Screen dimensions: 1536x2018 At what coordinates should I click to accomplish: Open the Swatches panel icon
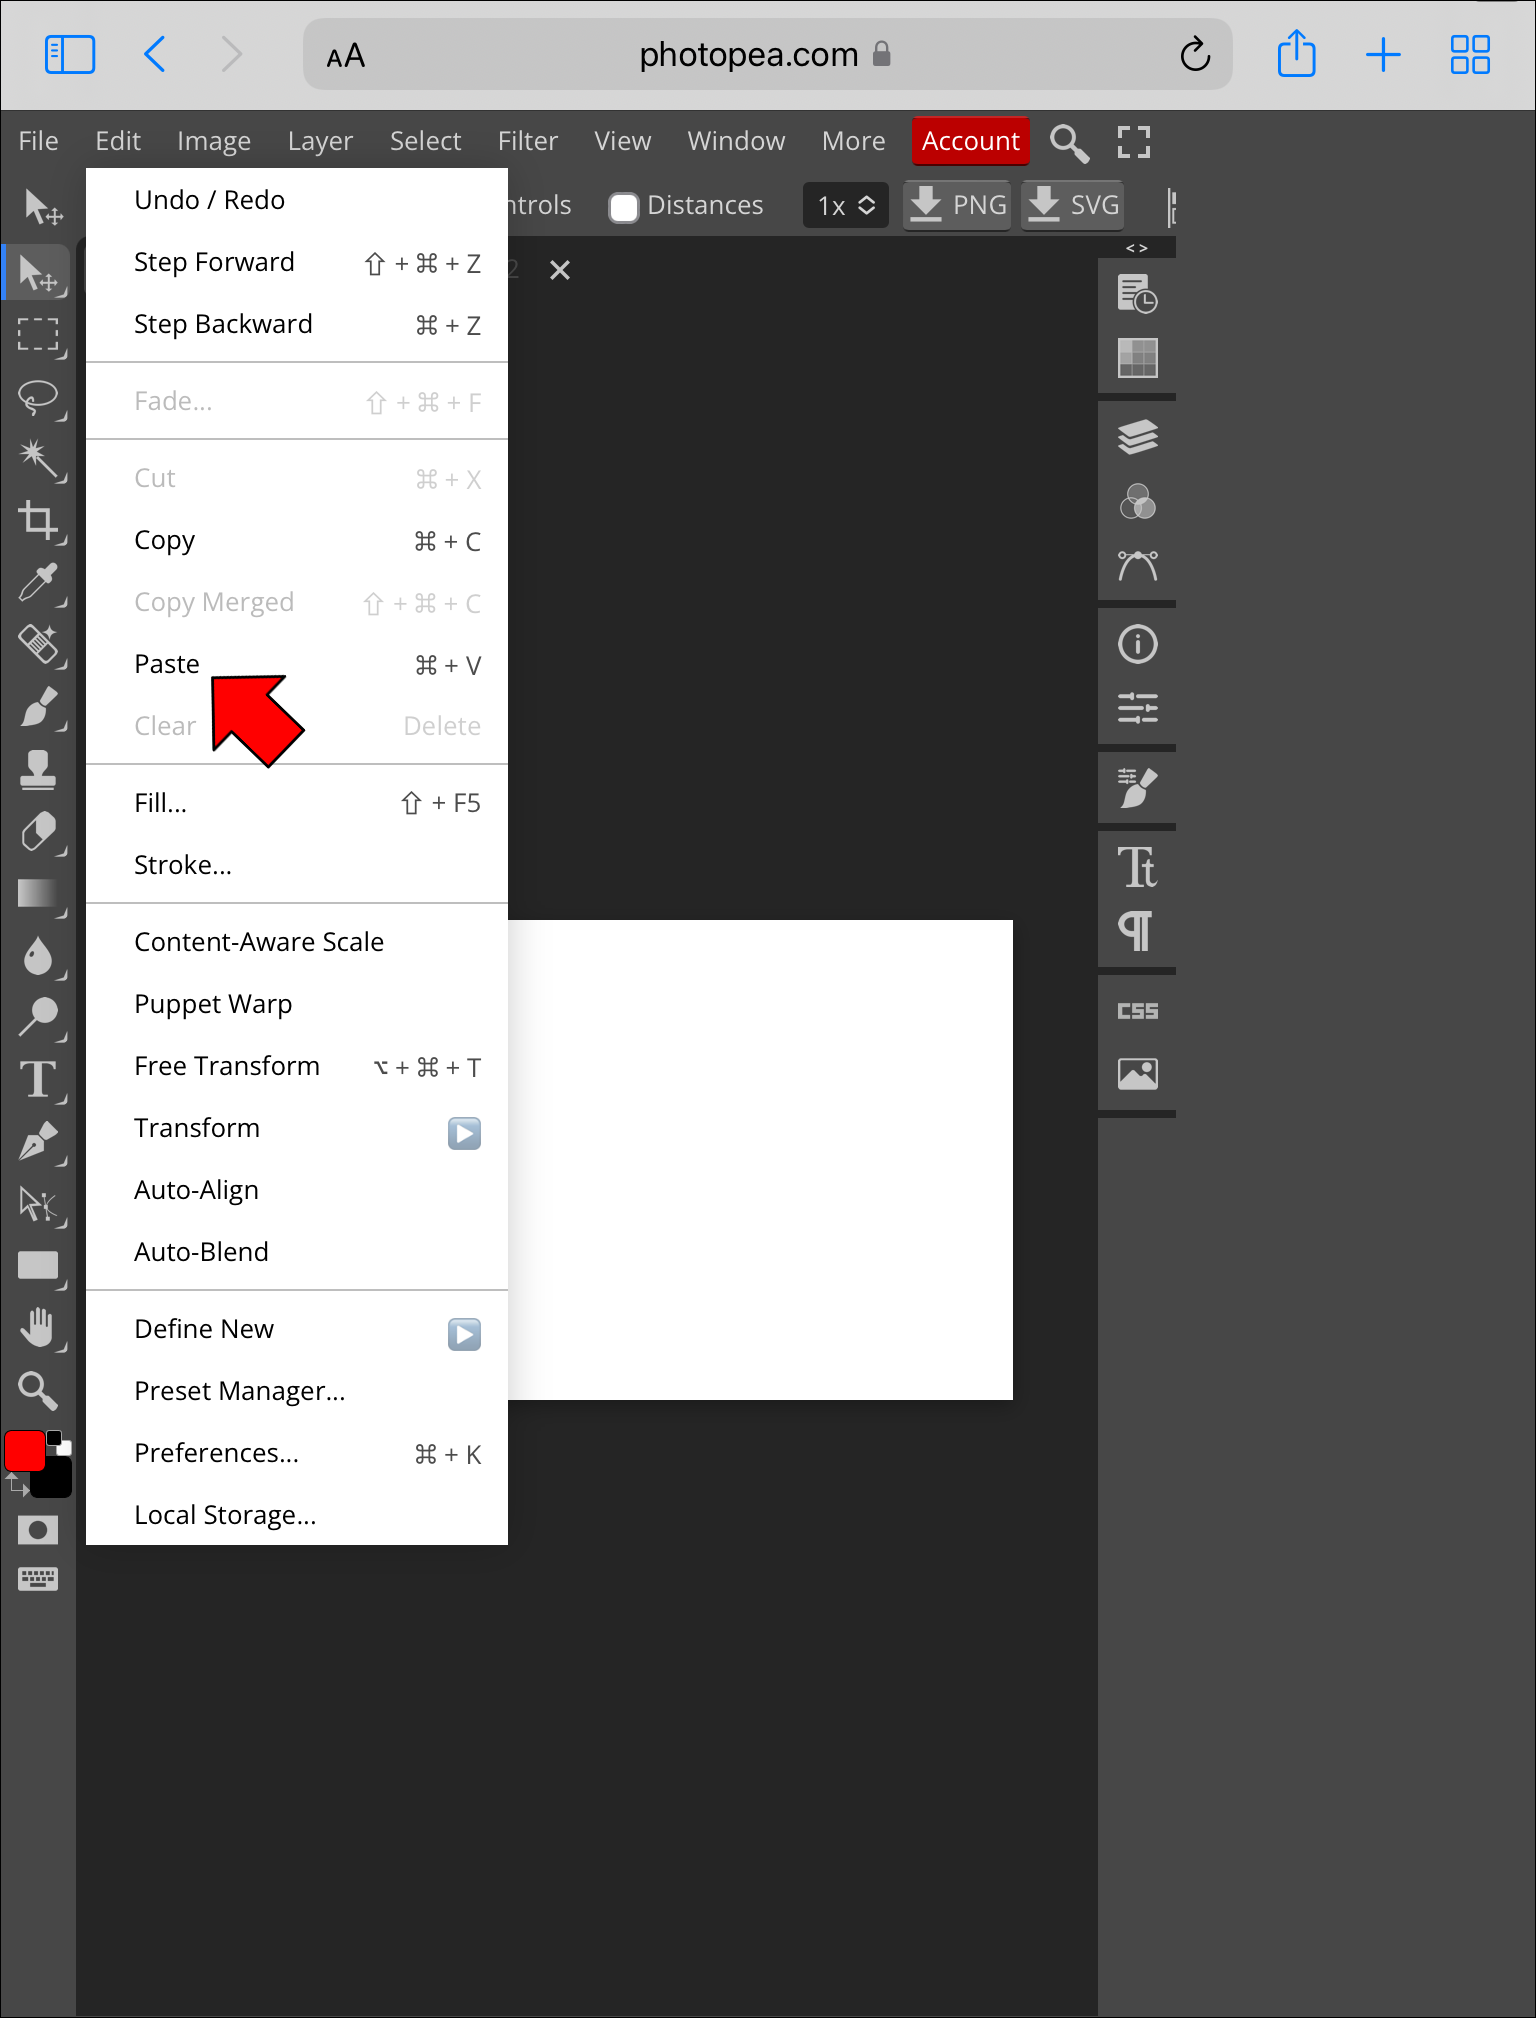click(x=1137, y=358)
